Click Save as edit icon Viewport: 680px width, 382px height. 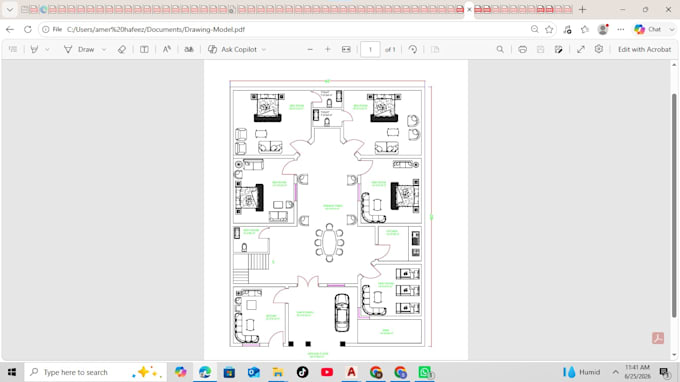(x=559, y=49)
